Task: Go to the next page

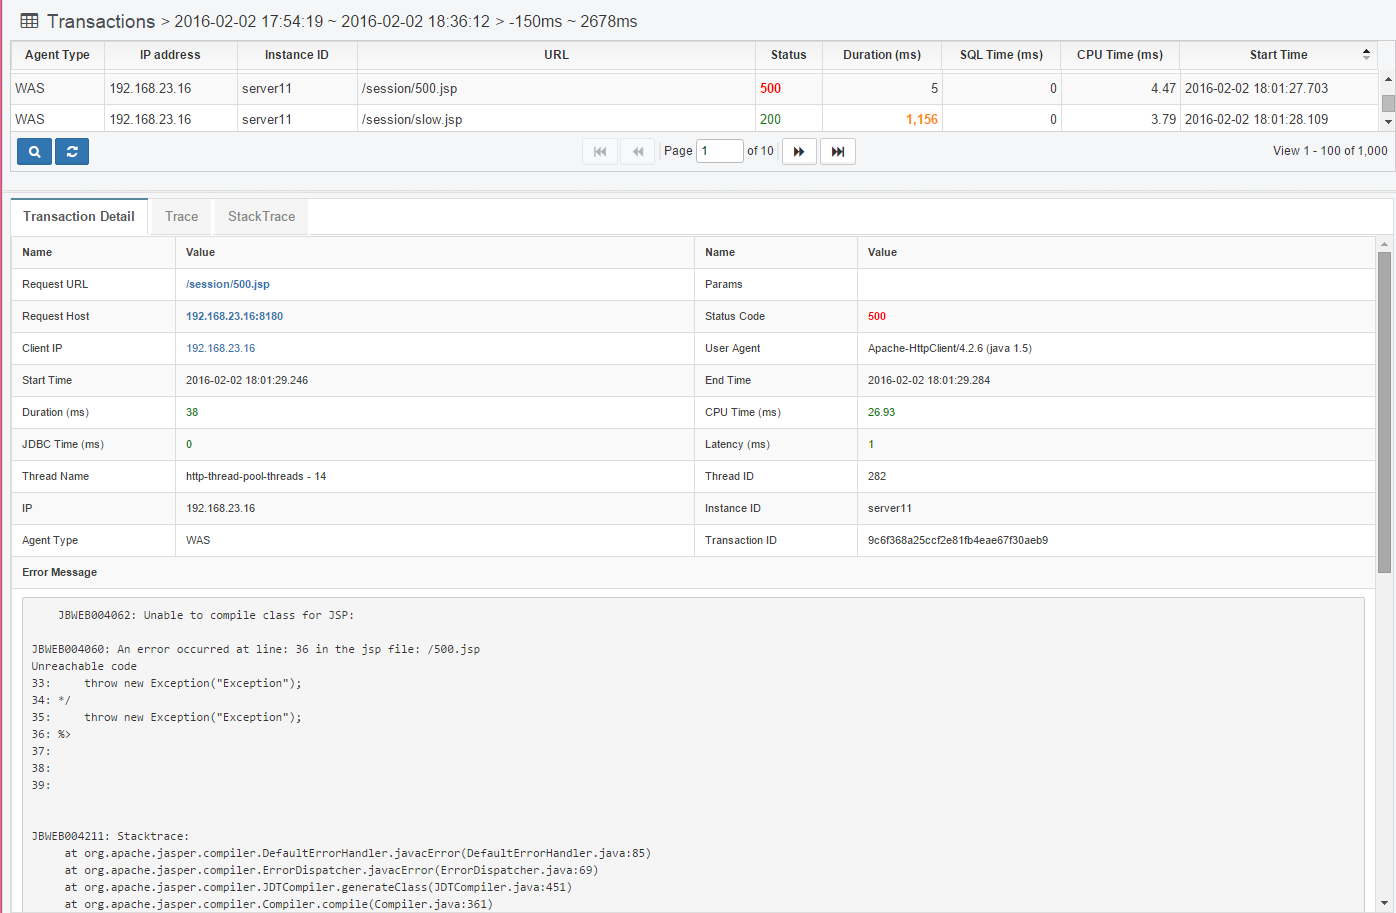Action: pos(799,152)
